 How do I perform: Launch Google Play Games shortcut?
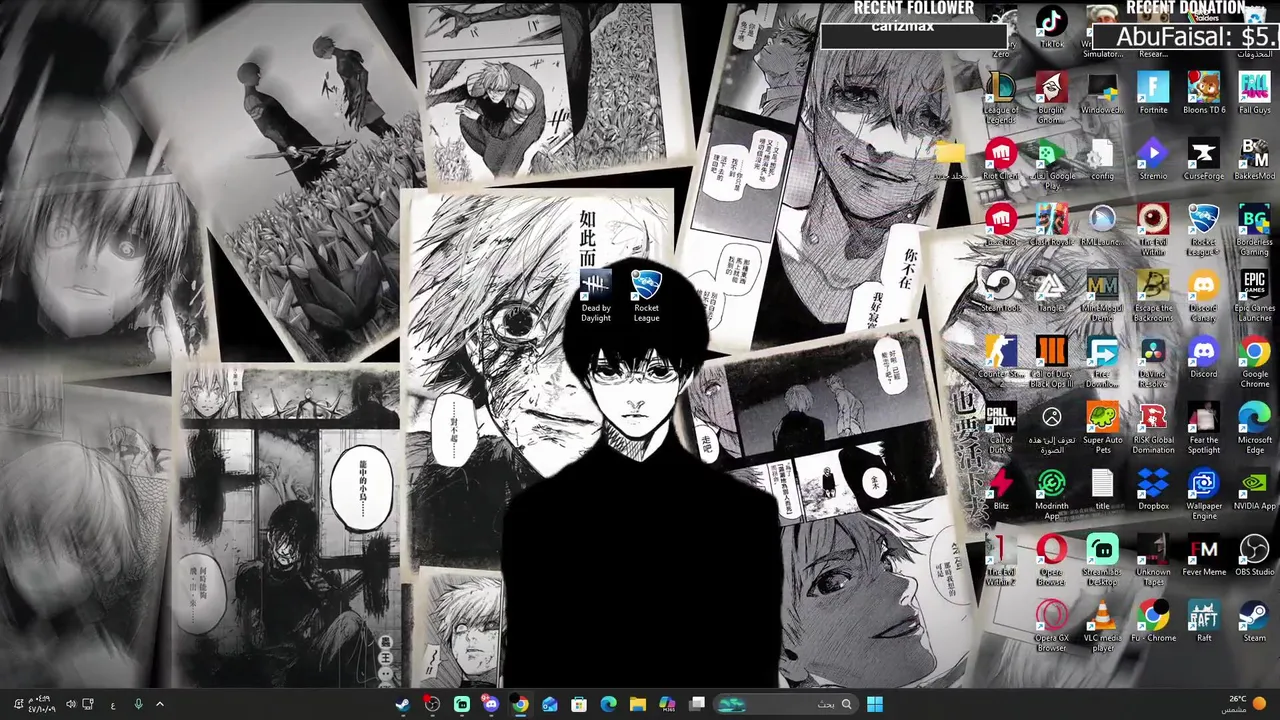tap(1051, 164)
